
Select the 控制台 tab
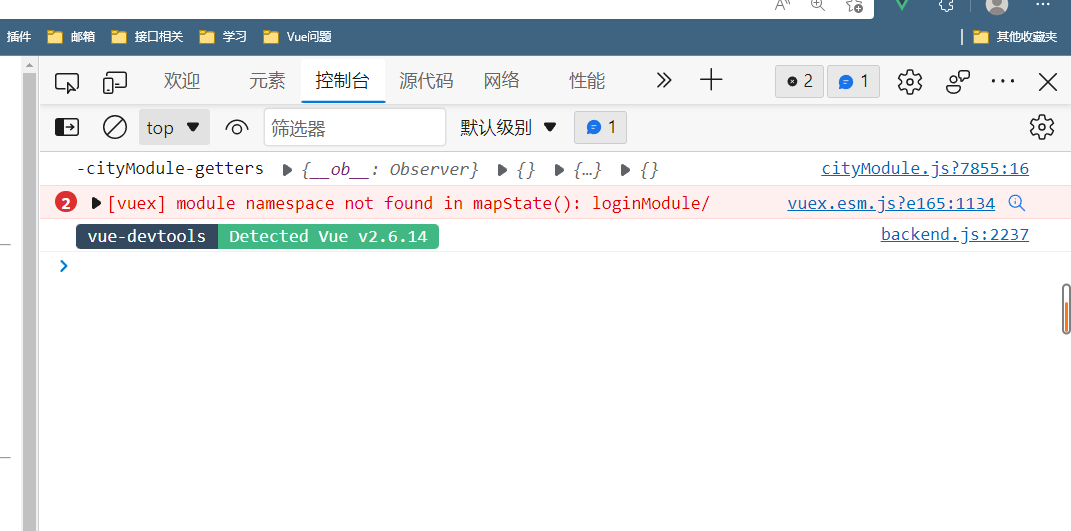coord(343,81)
